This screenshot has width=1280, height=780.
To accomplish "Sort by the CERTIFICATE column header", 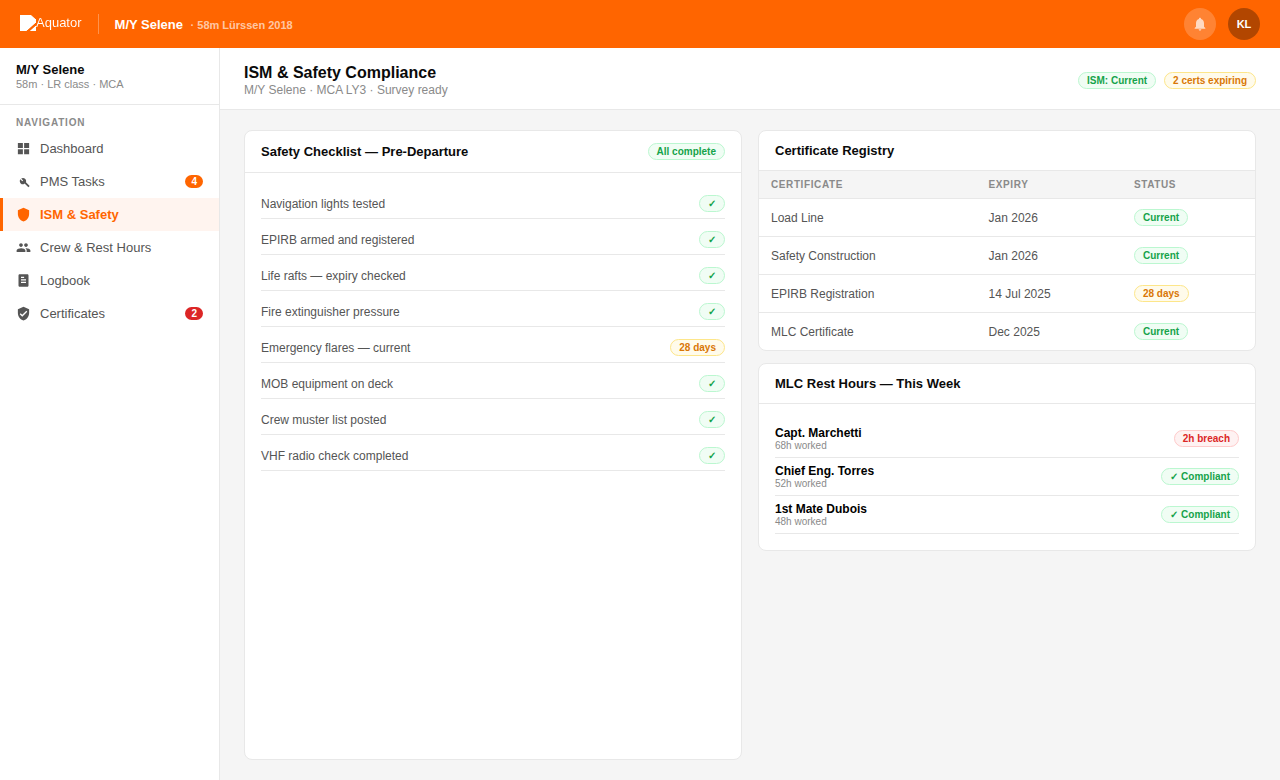I will (807, 185).
